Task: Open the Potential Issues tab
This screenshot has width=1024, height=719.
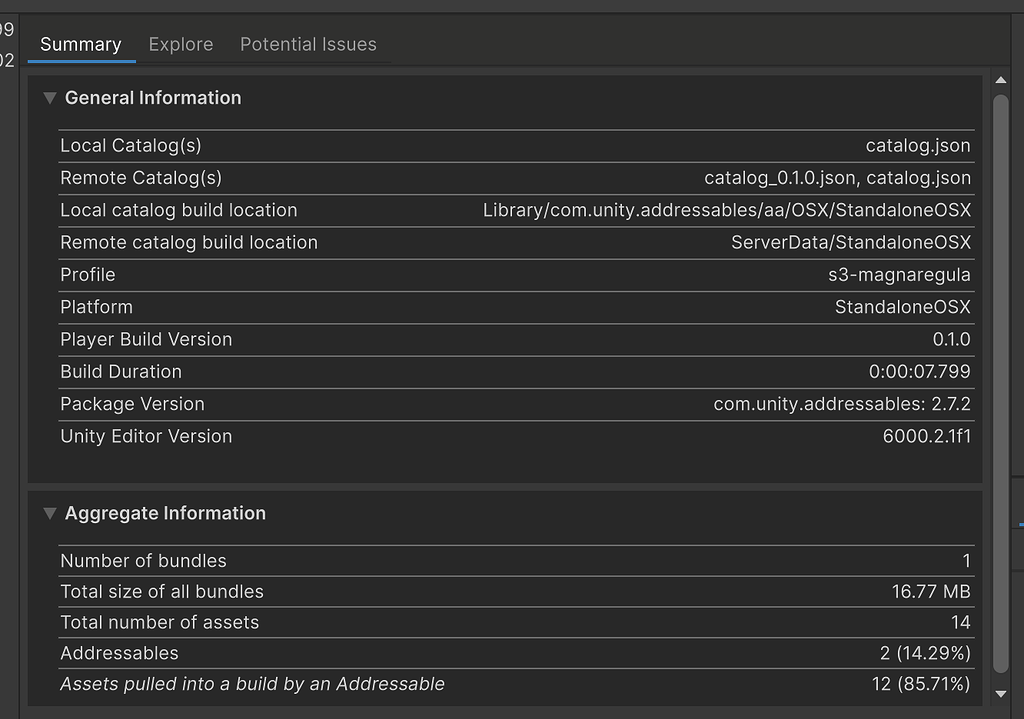Action: (307, 44)
